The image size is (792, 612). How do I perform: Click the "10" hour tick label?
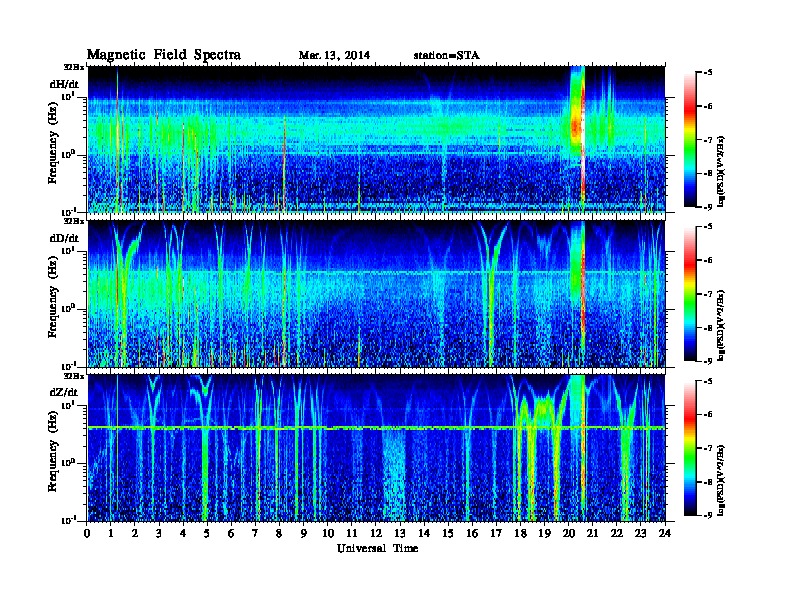pos(328,534)
